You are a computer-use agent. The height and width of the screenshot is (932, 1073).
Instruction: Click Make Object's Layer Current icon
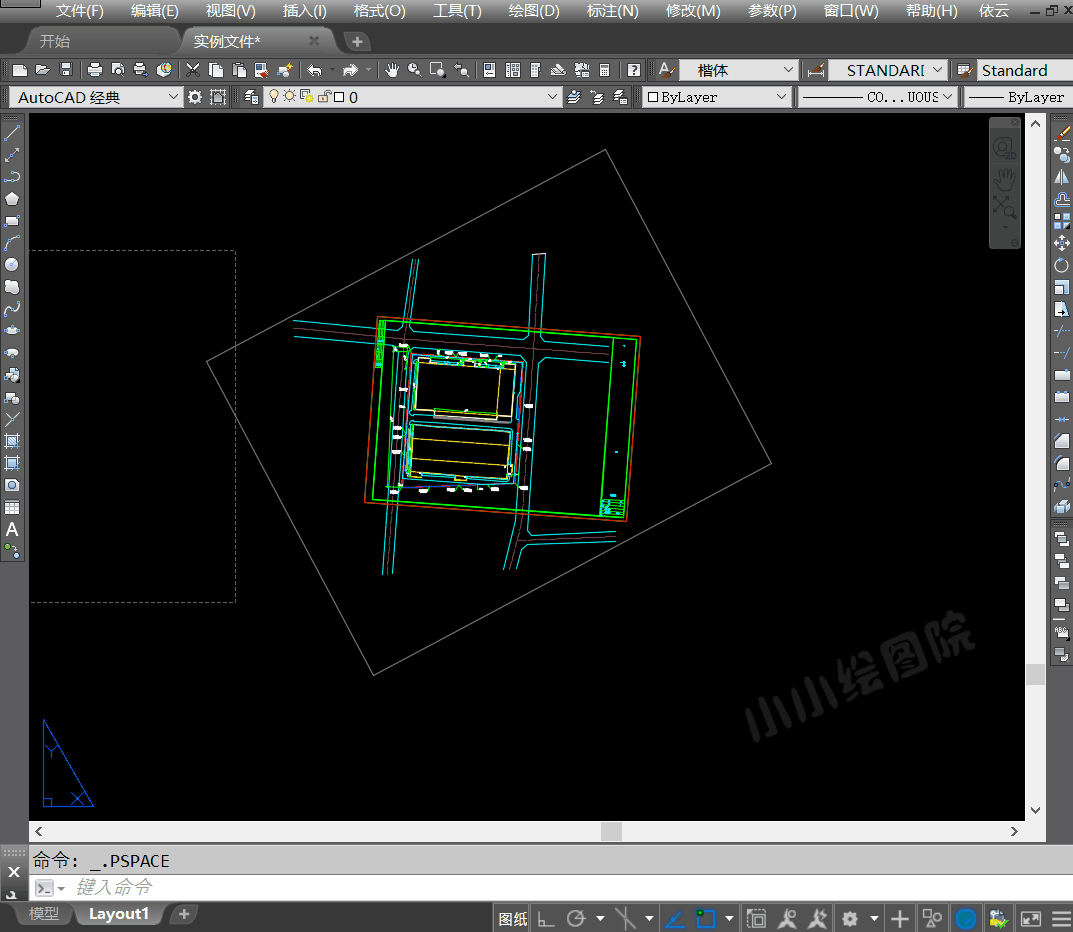[x=574, y=97]
